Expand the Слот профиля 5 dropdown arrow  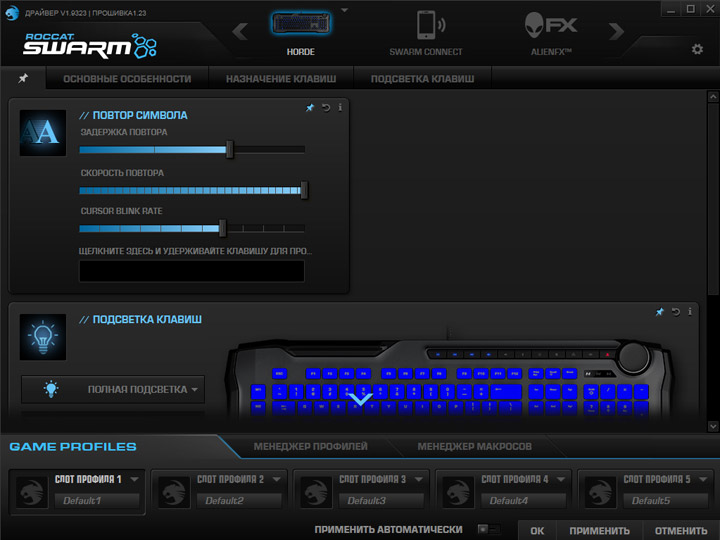click(x=703, y=479)
